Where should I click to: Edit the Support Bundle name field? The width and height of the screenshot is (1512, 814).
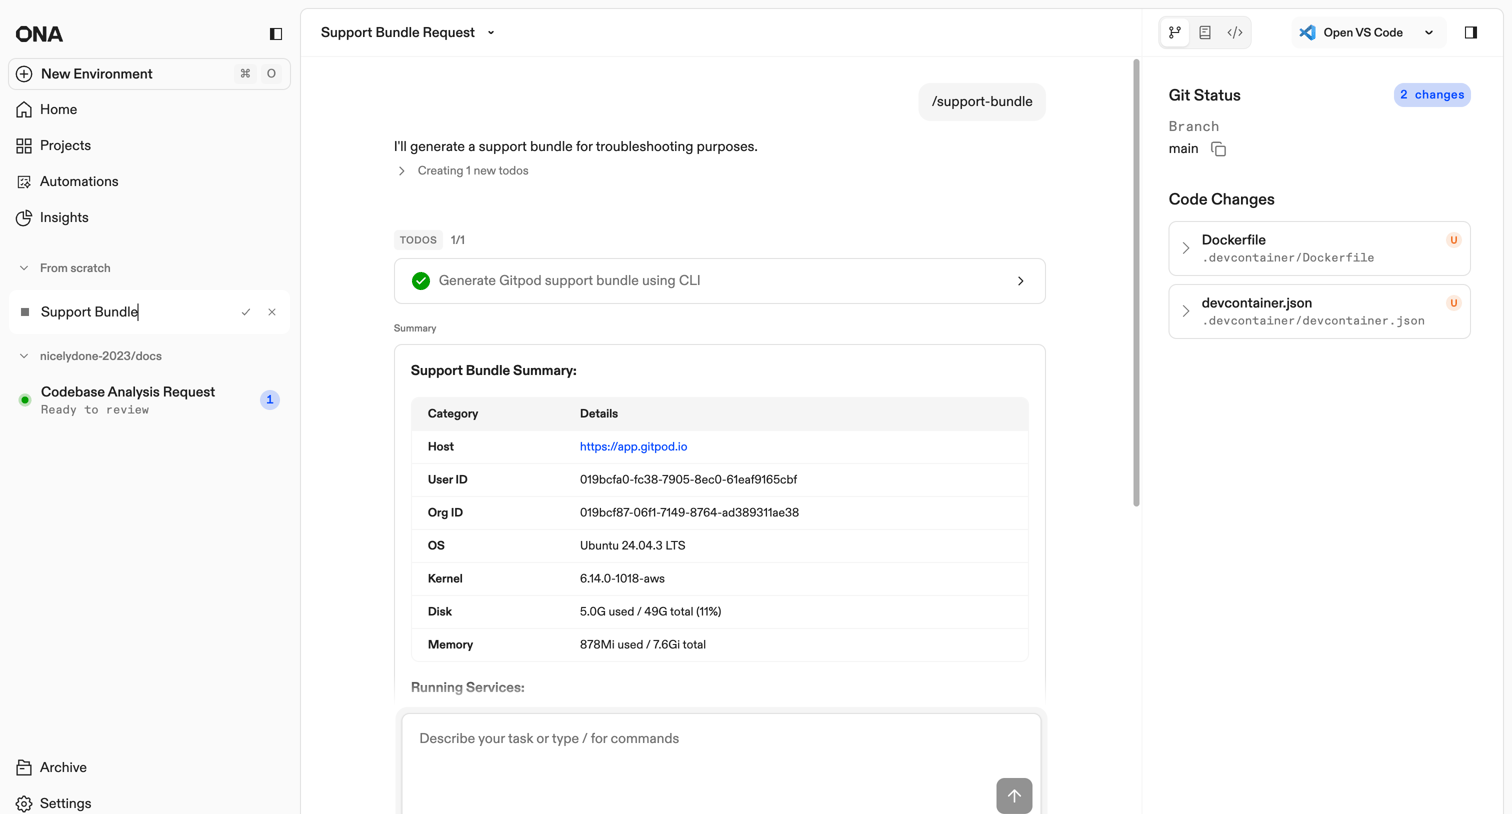click(134, 312)
